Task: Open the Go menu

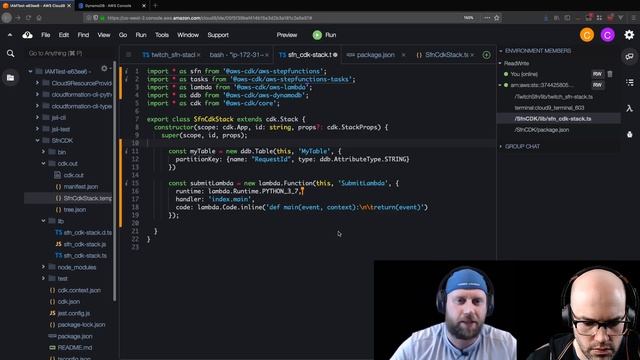Action: (123, 35)
